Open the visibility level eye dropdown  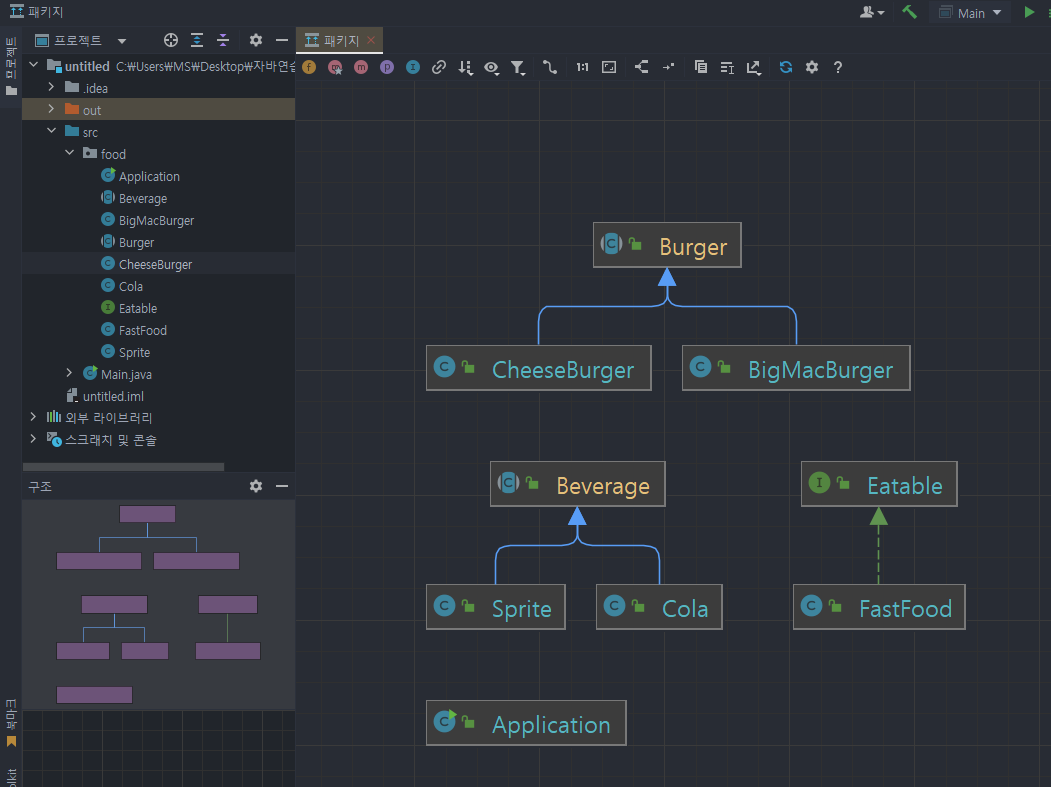pos(491,67)
